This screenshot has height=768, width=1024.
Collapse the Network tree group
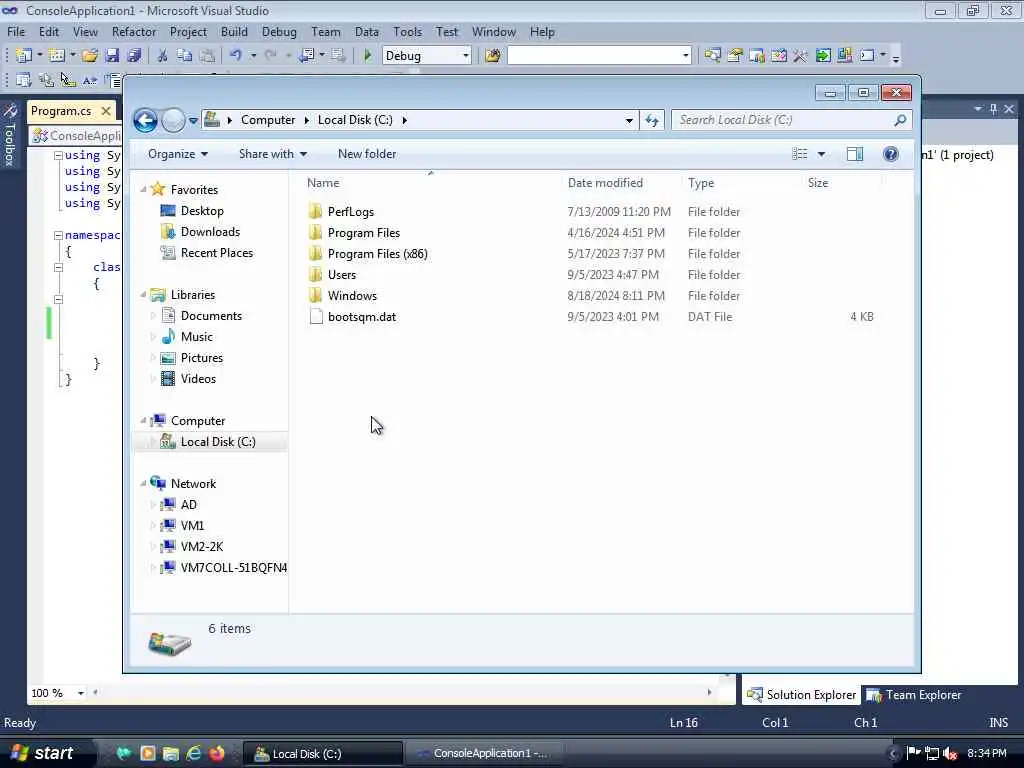143,483
